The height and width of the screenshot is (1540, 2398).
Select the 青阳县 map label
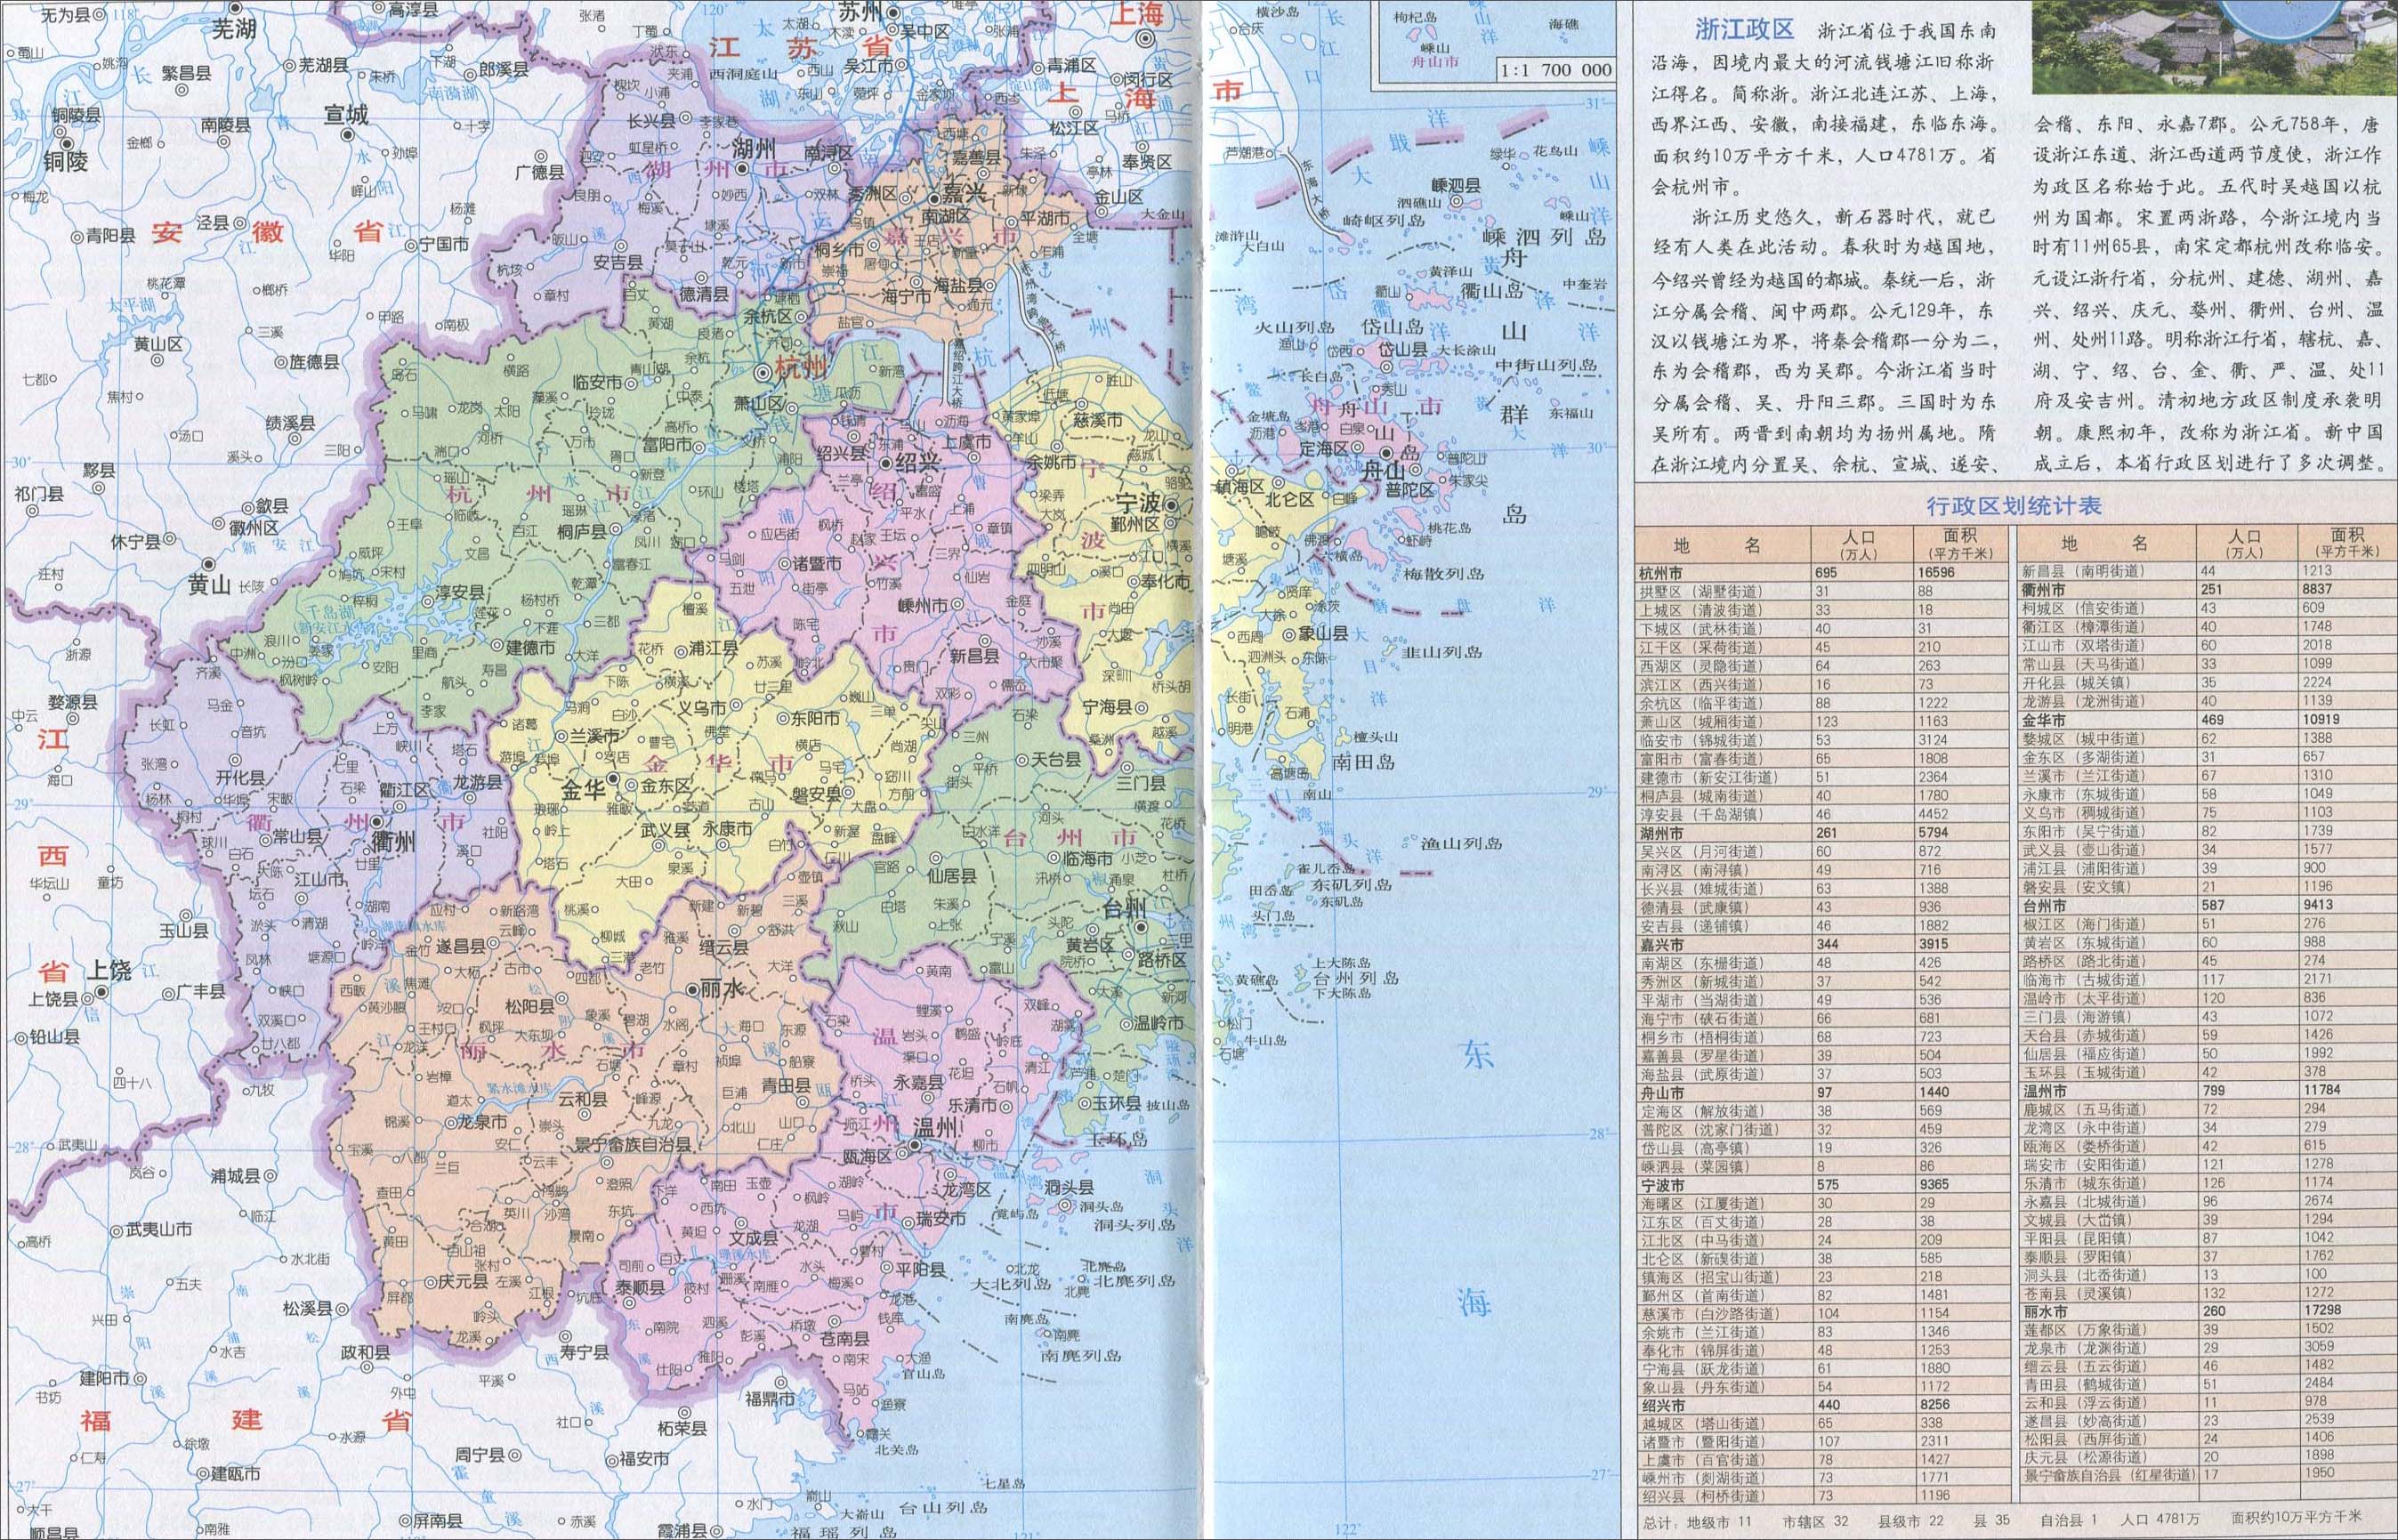coord(110,237)
